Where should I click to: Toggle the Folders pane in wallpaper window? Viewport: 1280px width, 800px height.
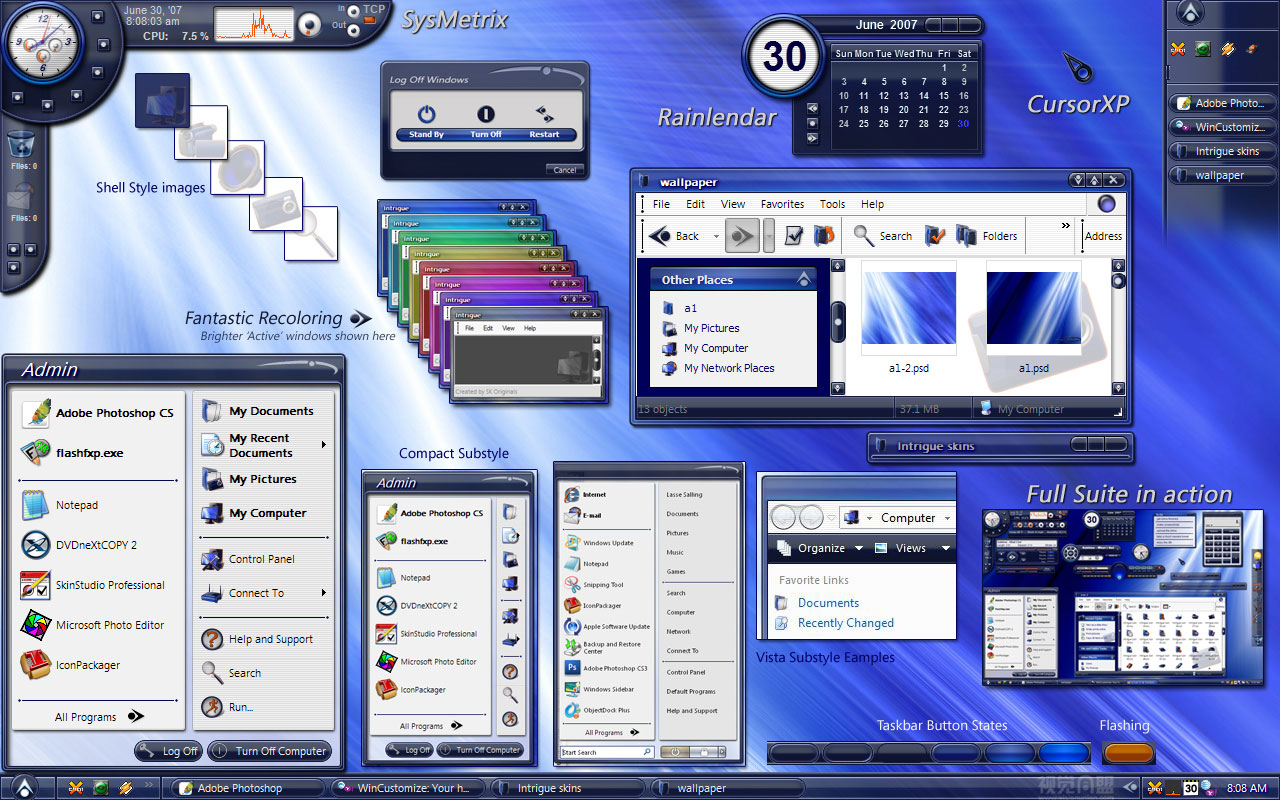(x=987, y=236)
